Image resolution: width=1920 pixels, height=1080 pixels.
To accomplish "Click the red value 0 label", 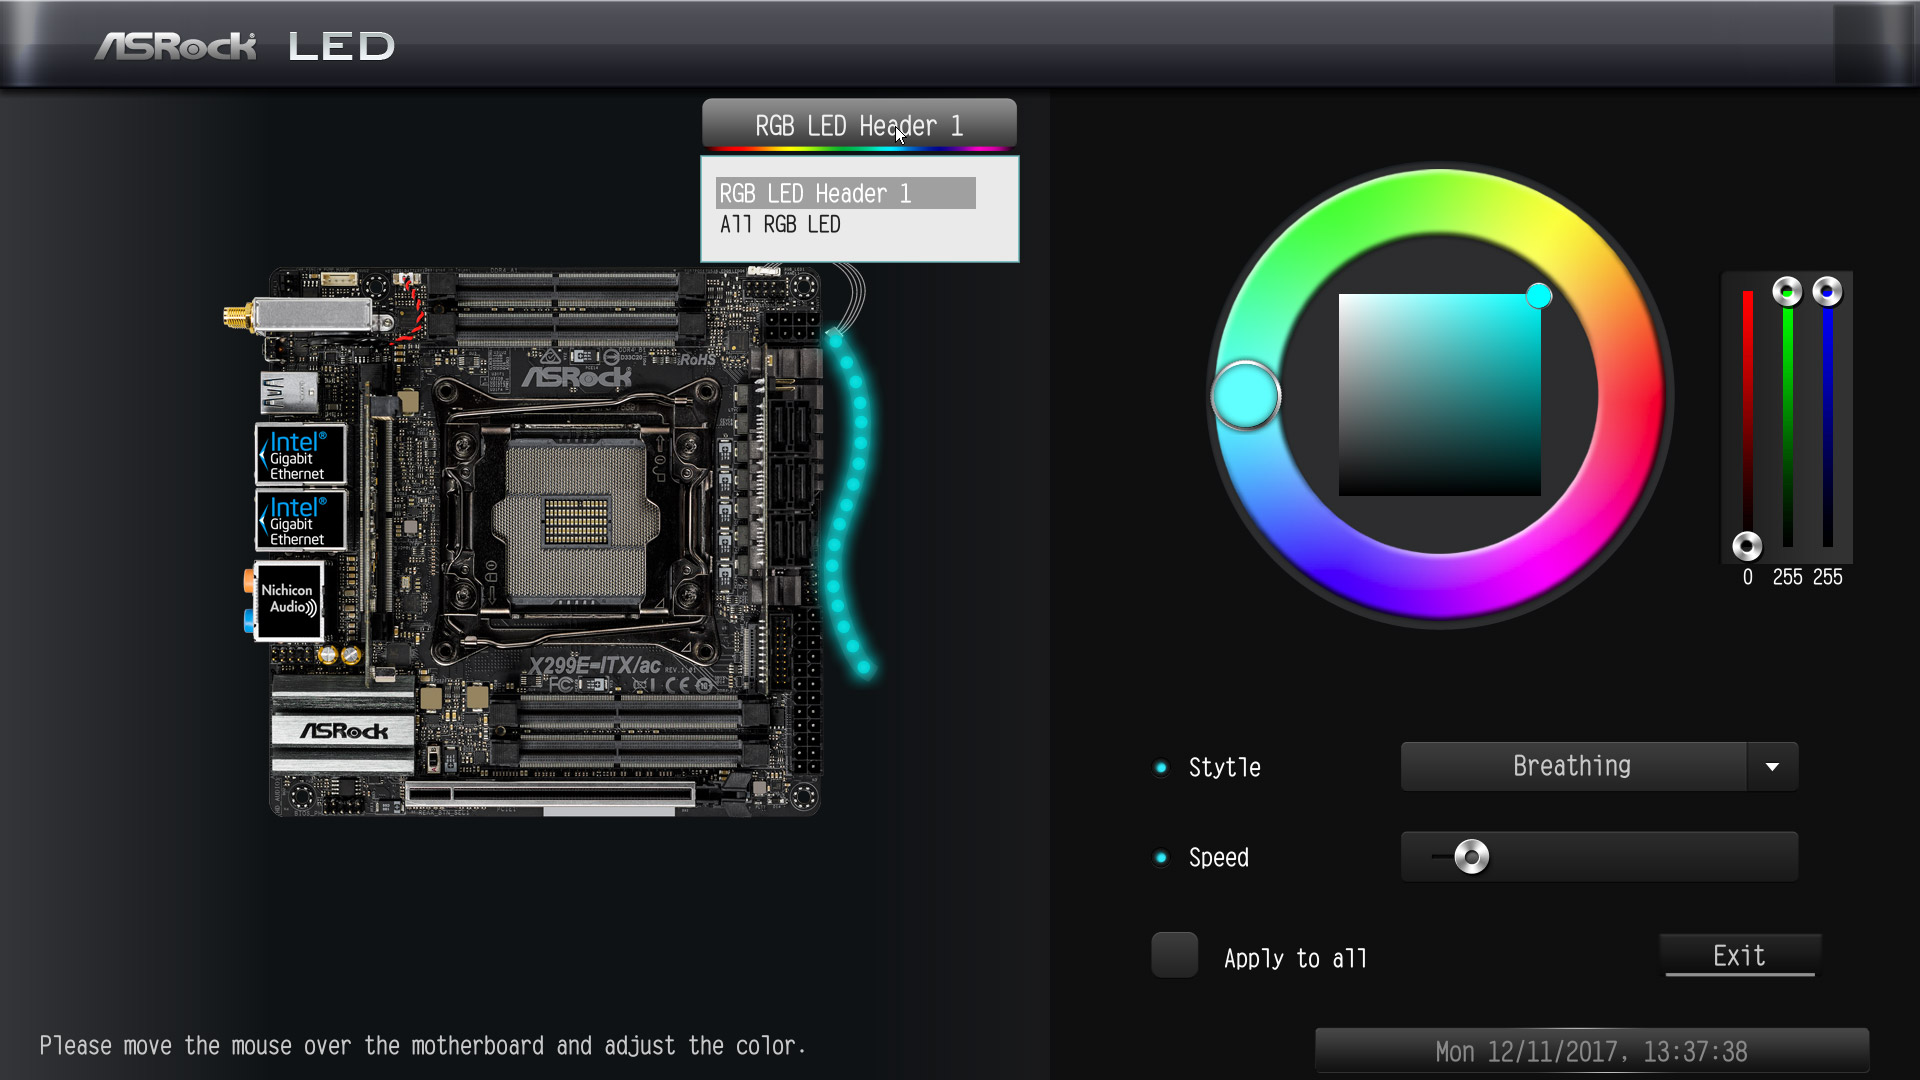I will tap(1747, 577).
